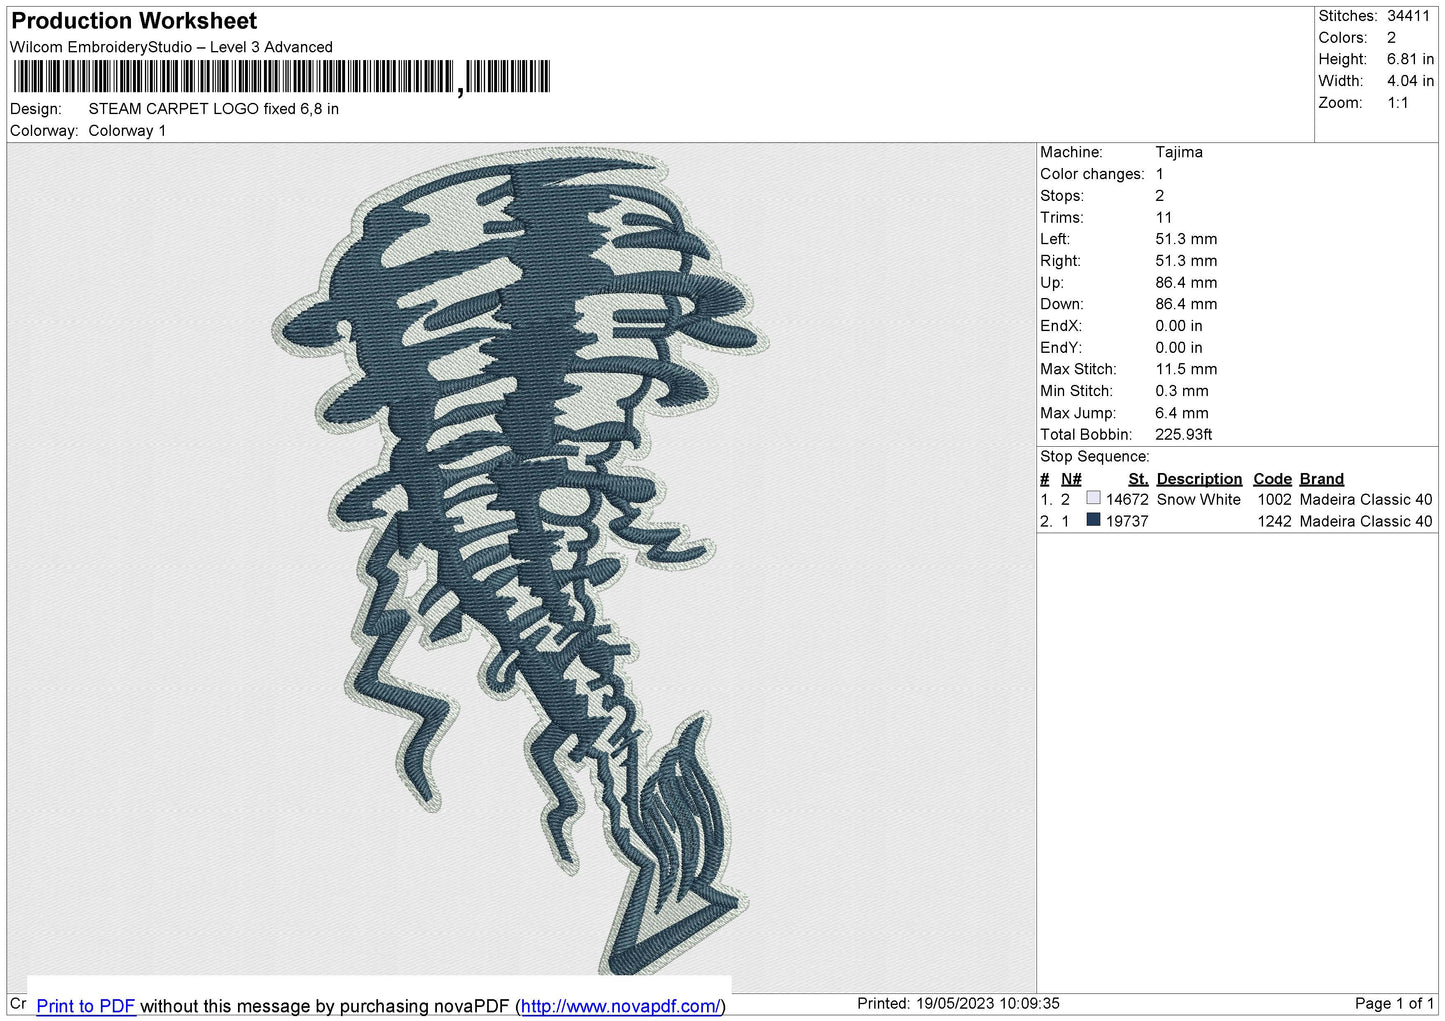Click the Total Bobbin value 225.93ft
Viewport: 1445px width, 1021px height.
tap(1184, 434)
